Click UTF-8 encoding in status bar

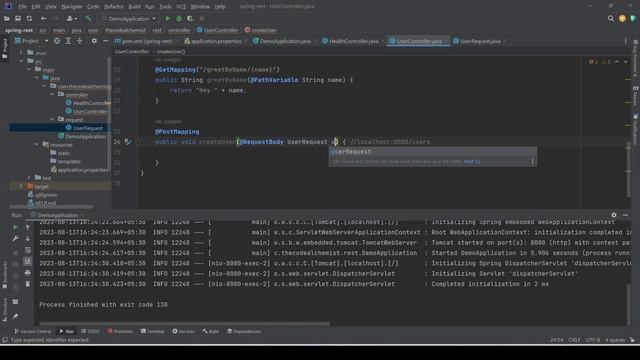click(593, 340)
